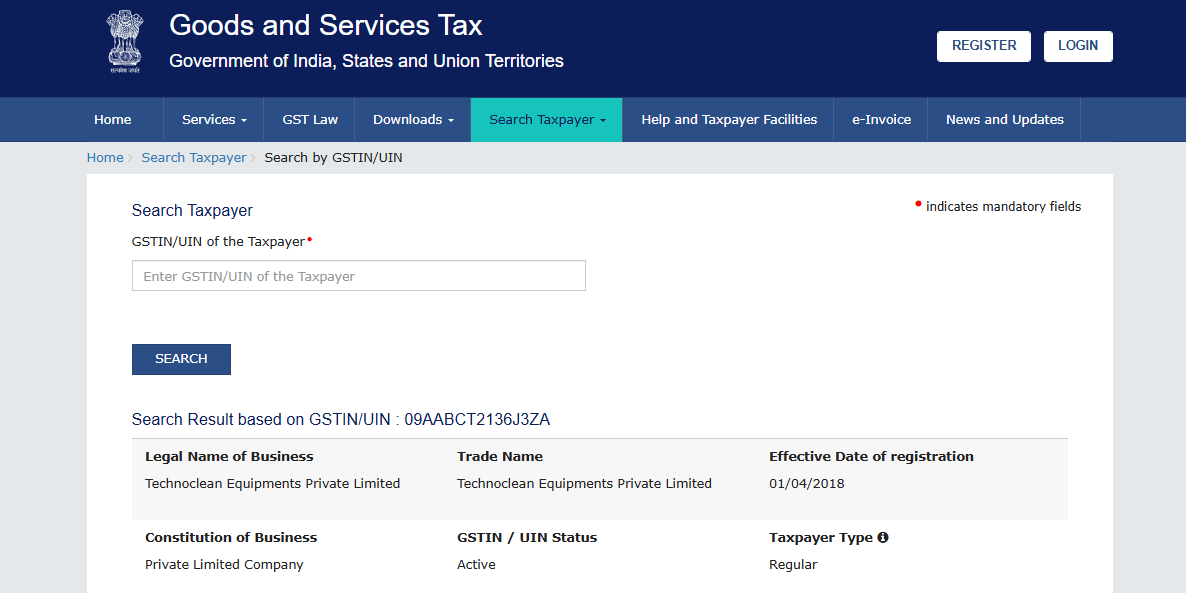Open the News and Updates tab
1186x593 pixels.
click(1004, 120)
